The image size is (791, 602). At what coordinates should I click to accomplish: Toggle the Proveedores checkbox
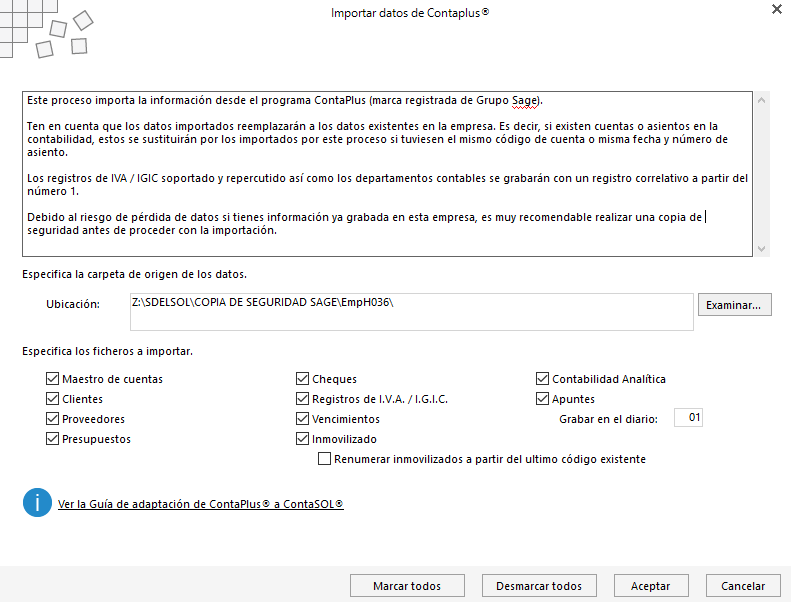52,419
